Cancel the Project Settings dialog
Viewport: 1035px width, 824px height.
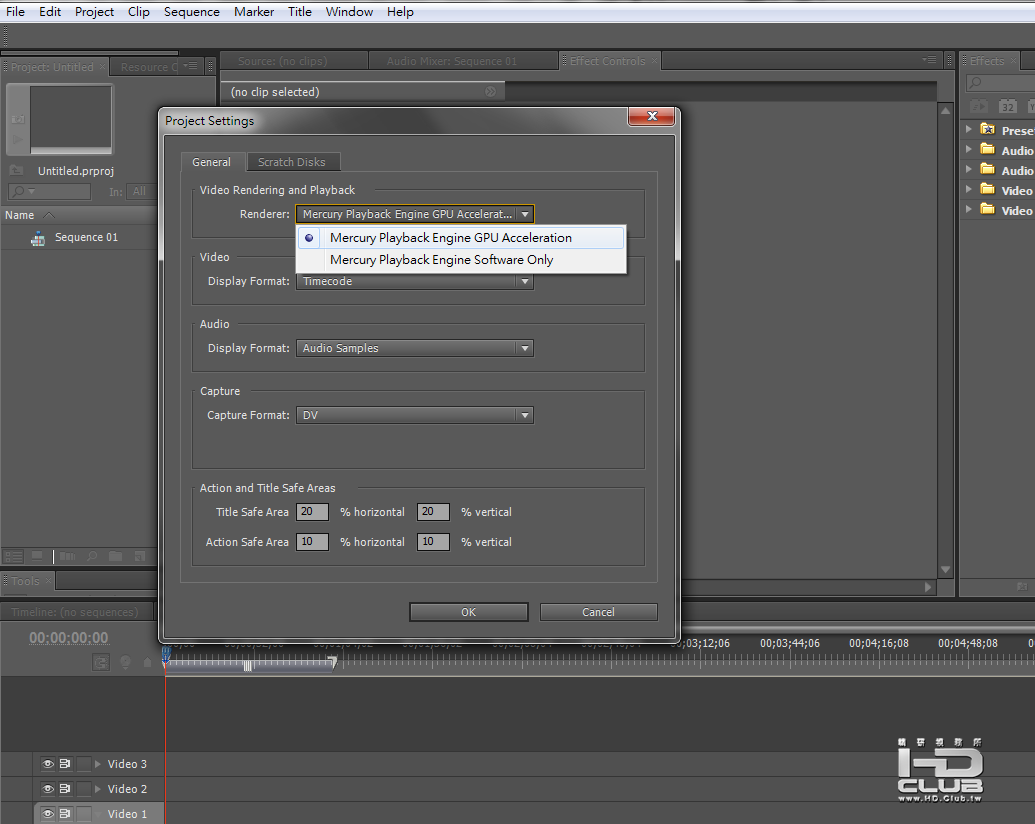pos(598,612)
